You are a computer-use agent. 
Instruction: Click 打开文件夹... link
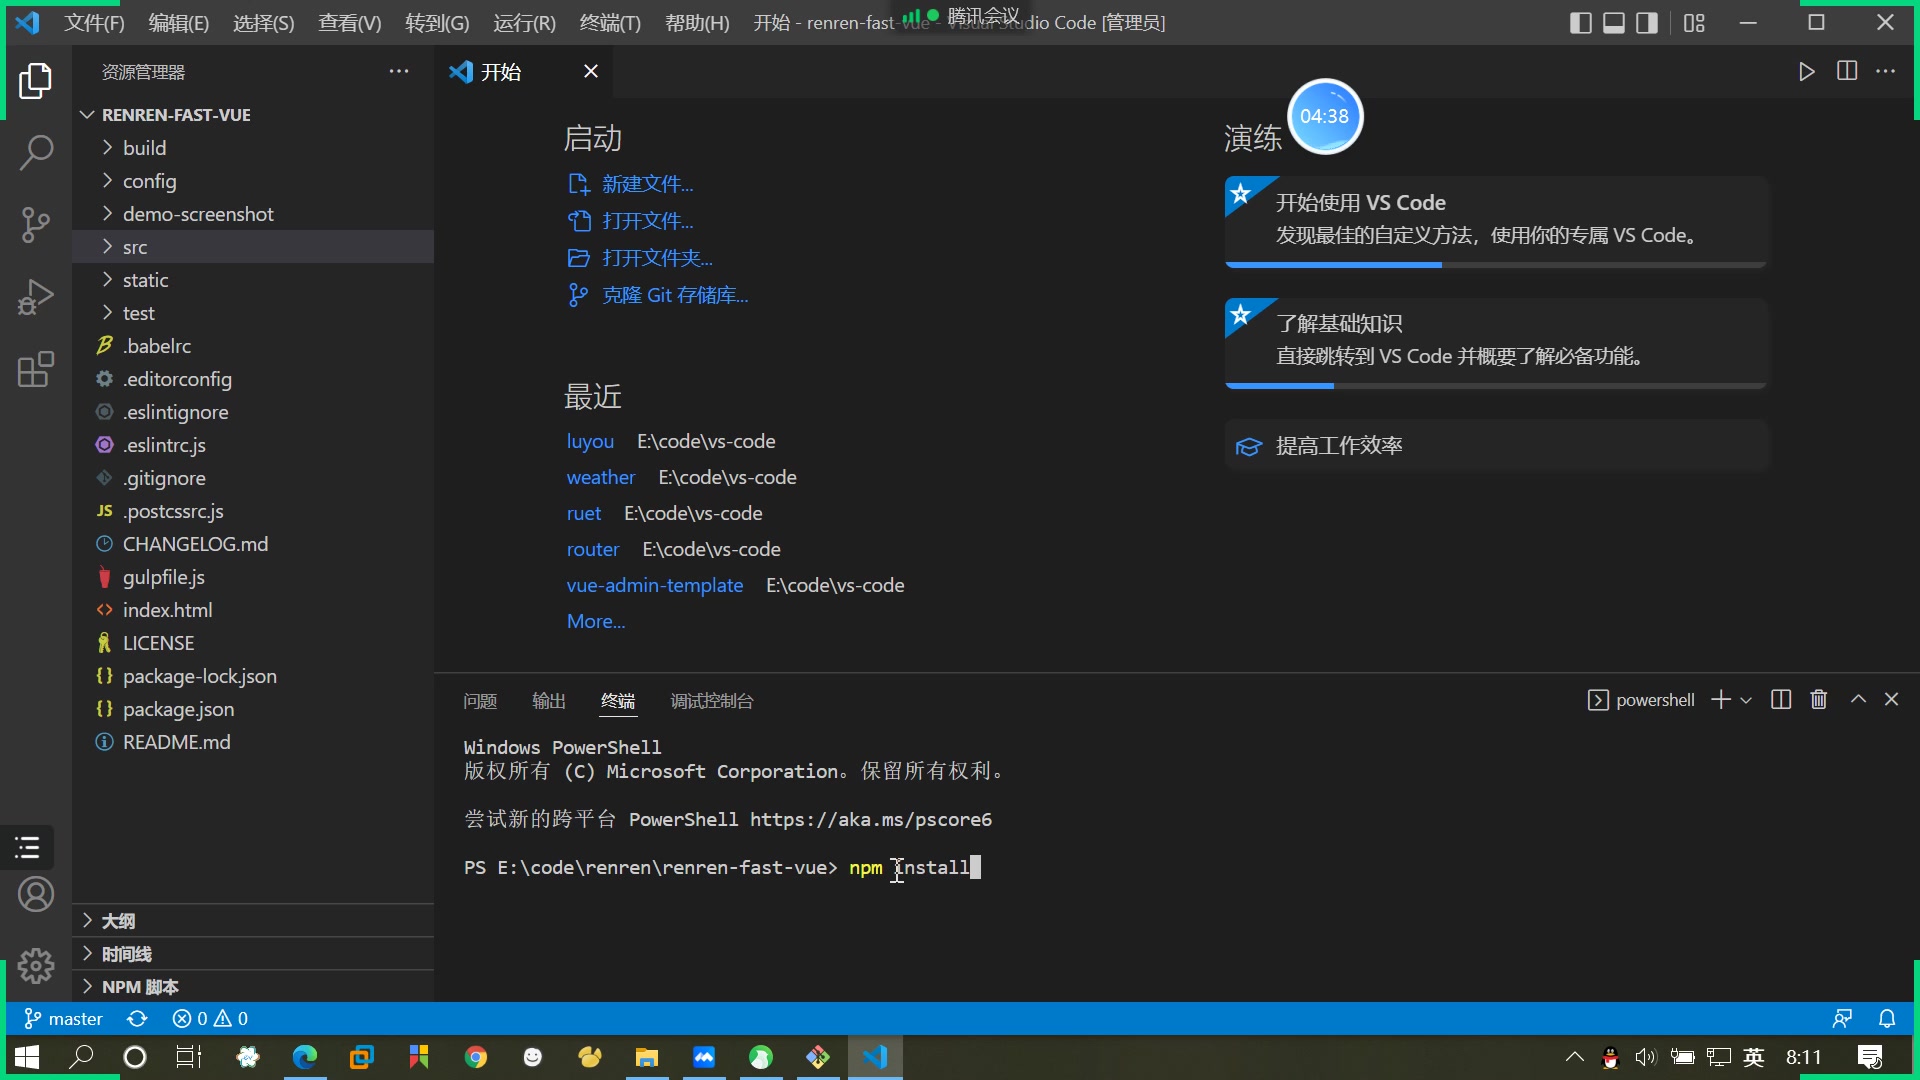pos(640,258)
